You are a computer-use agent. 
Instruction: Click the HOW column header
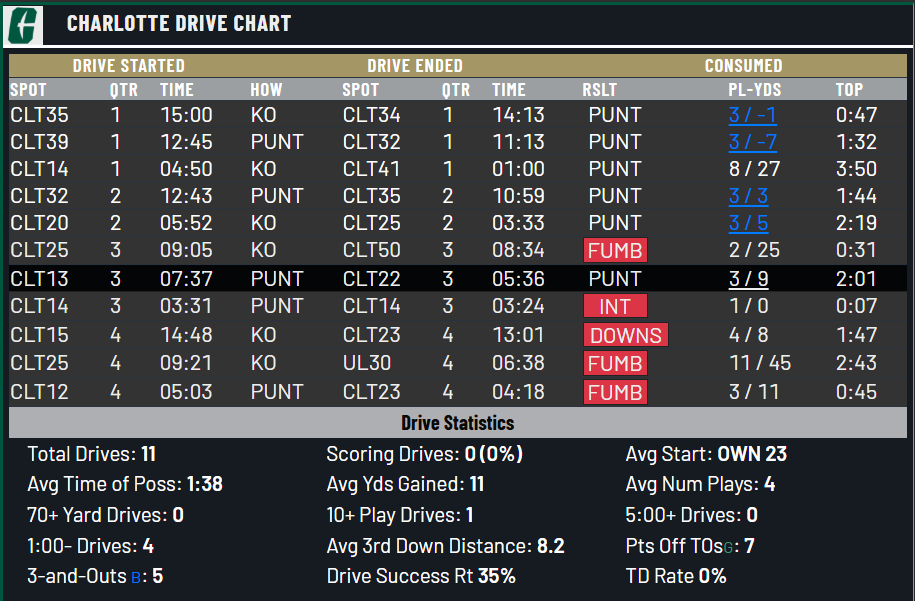(x=266, y=90)
